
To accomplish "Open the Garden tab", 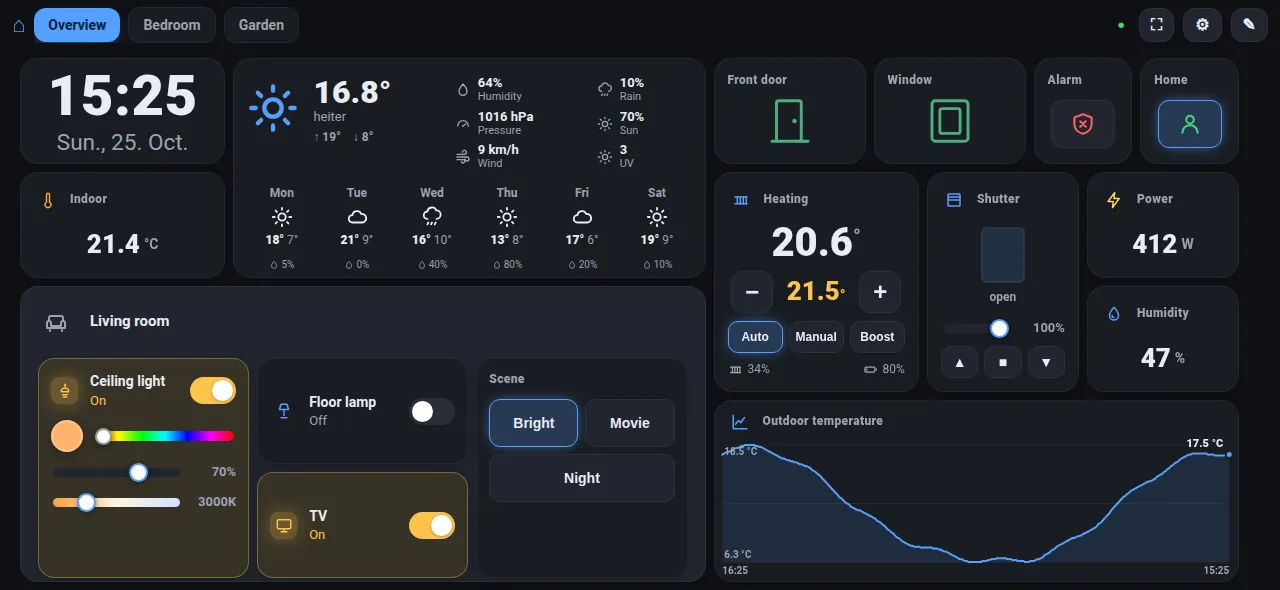I will [x=261, y=25].
